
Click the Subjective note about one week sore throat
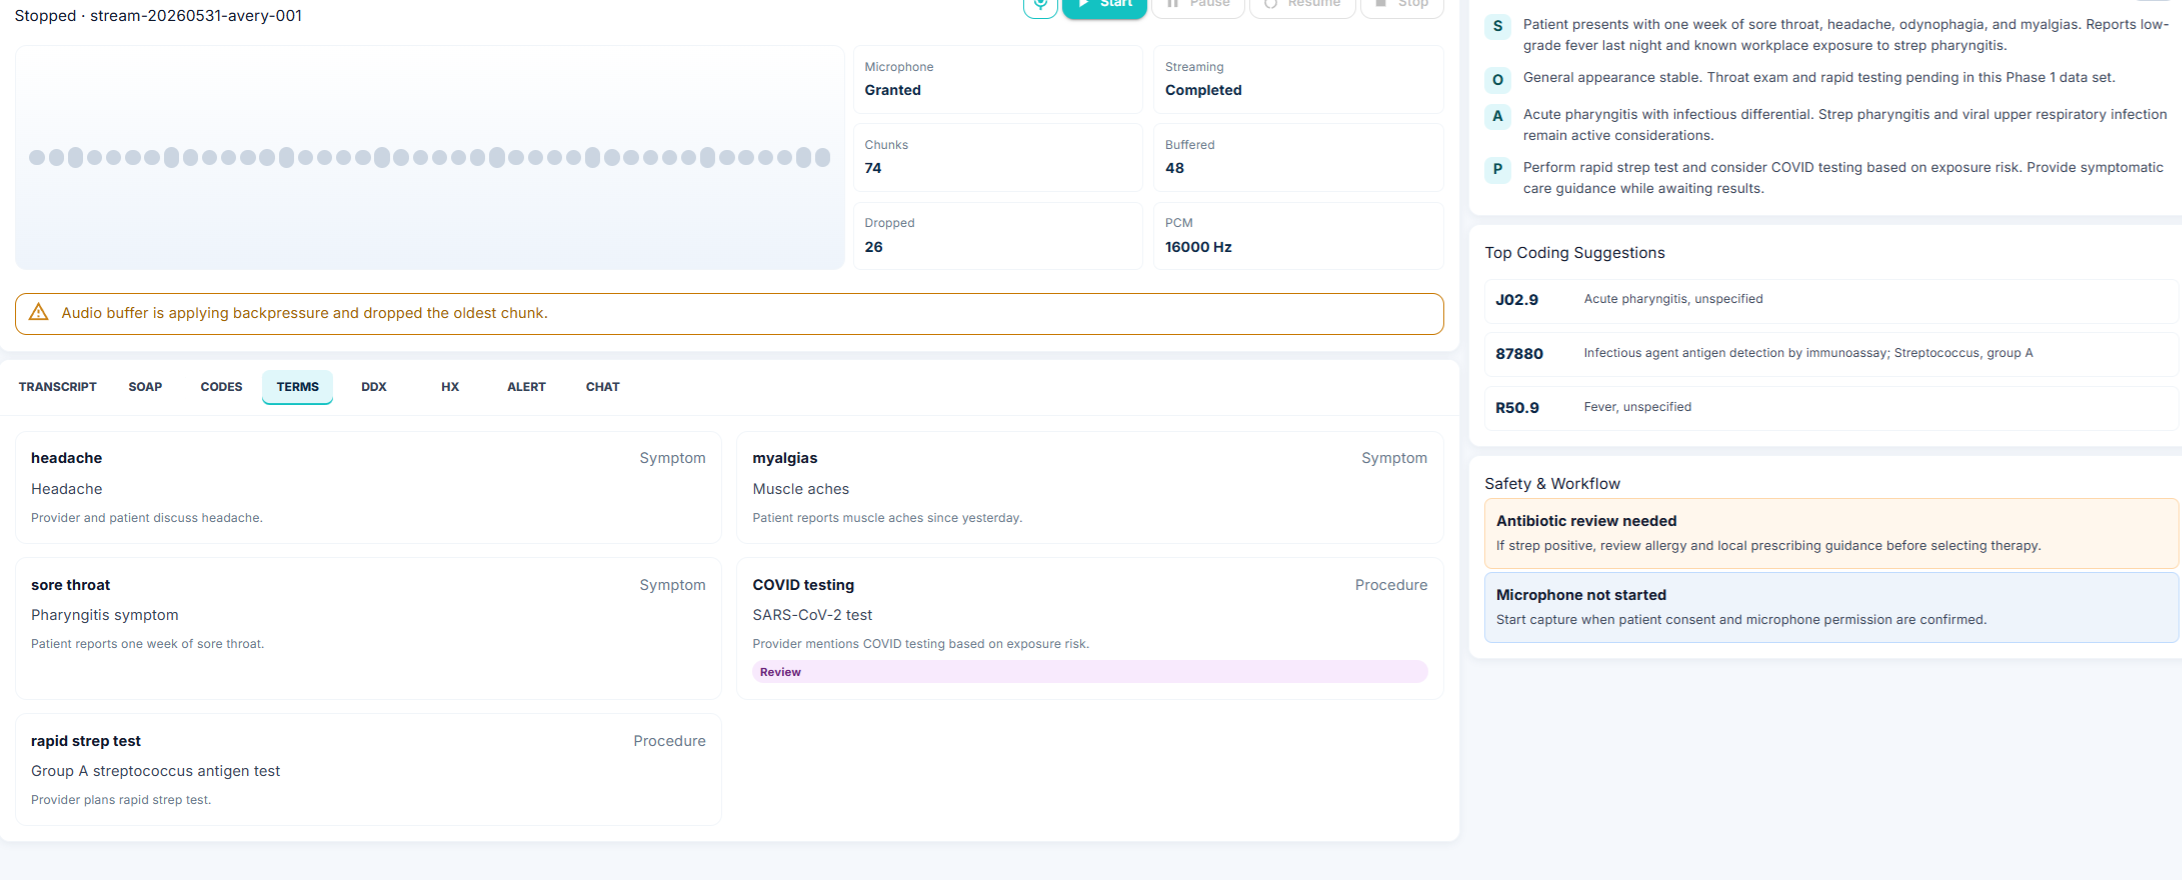1845,35
